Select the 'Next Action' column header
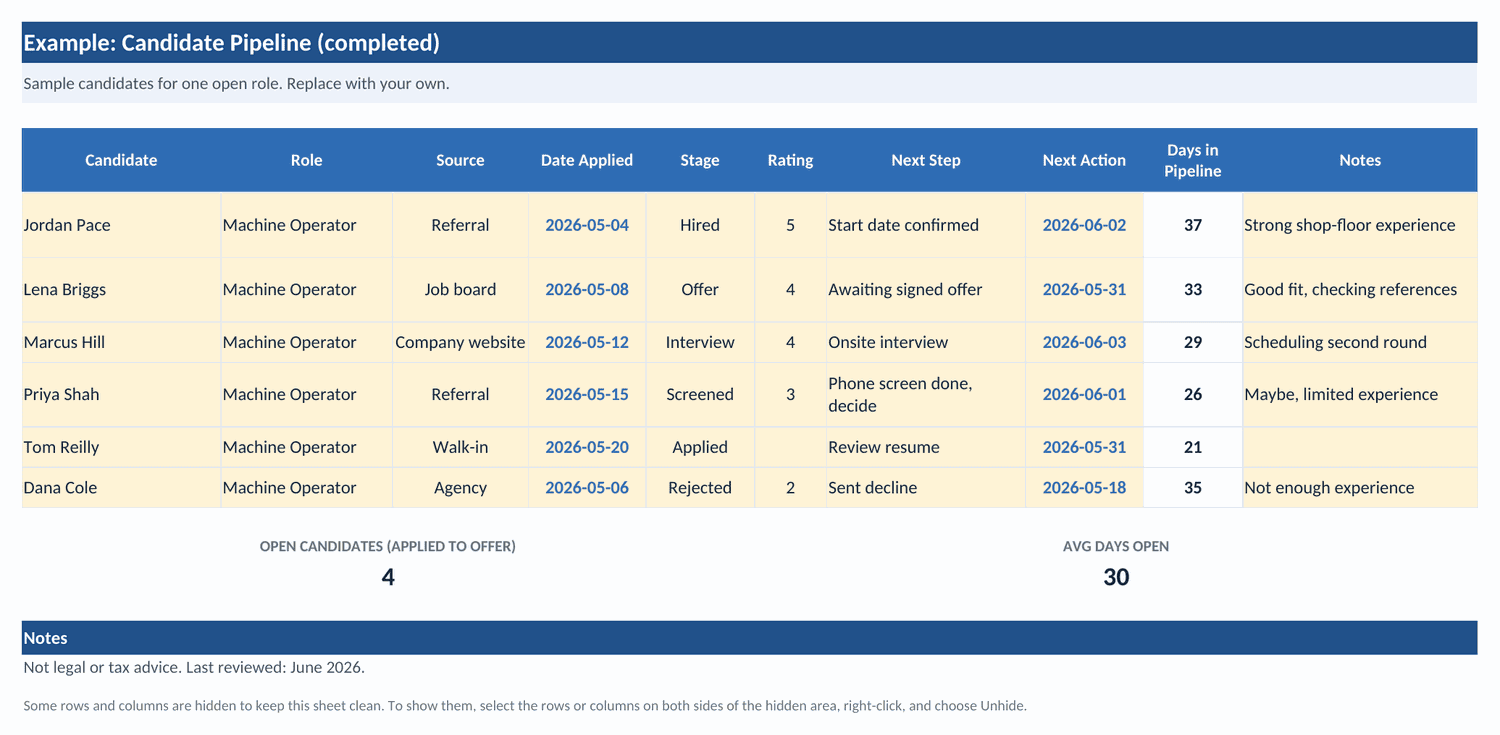Screen dimensions: 1500x735 pos(1084,160)
